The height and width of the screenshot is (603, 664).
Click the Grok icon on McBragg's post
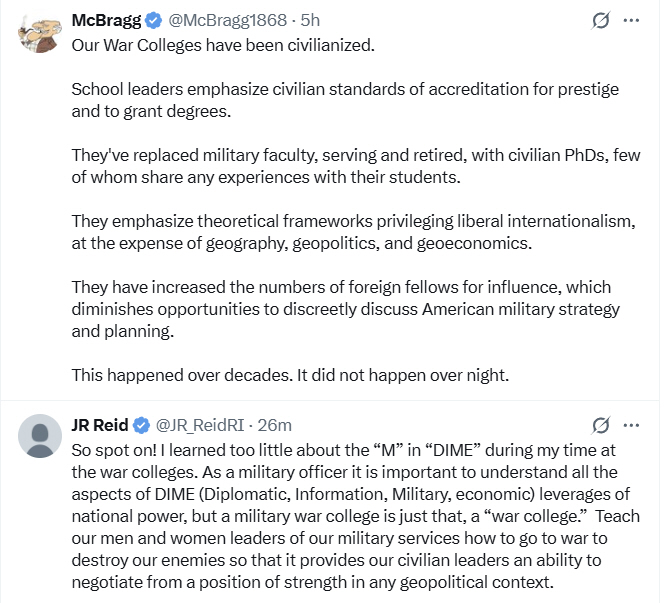point(601,21)
